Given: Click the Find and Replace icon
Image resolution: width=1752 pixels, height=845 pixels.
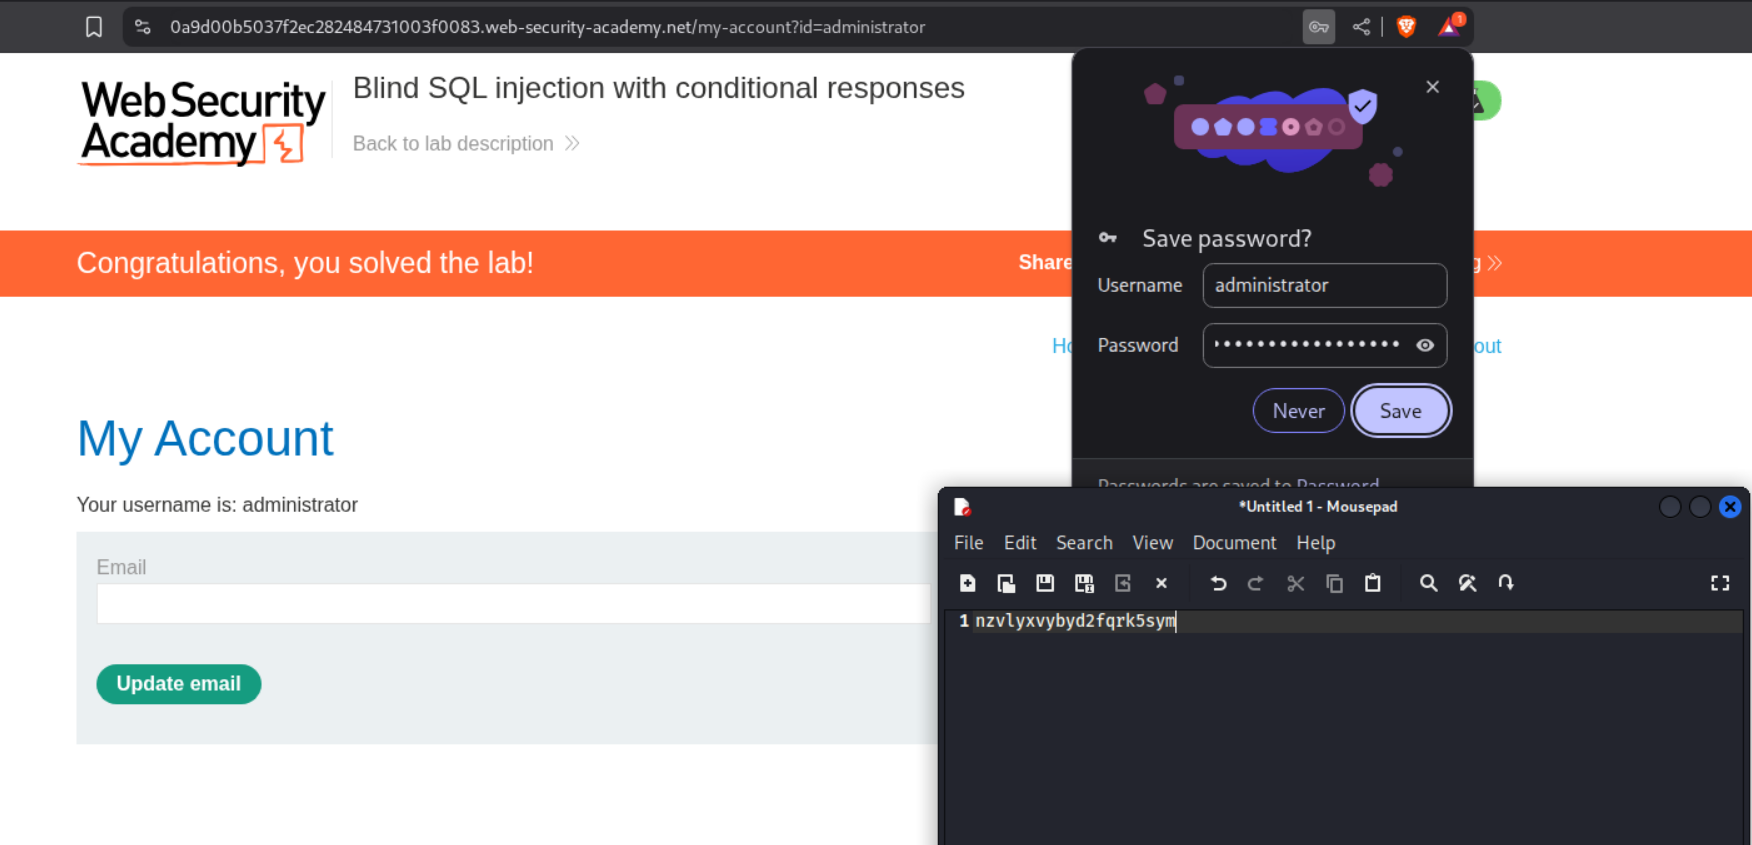Looking at the screenshot, I should coord(1467,583).
